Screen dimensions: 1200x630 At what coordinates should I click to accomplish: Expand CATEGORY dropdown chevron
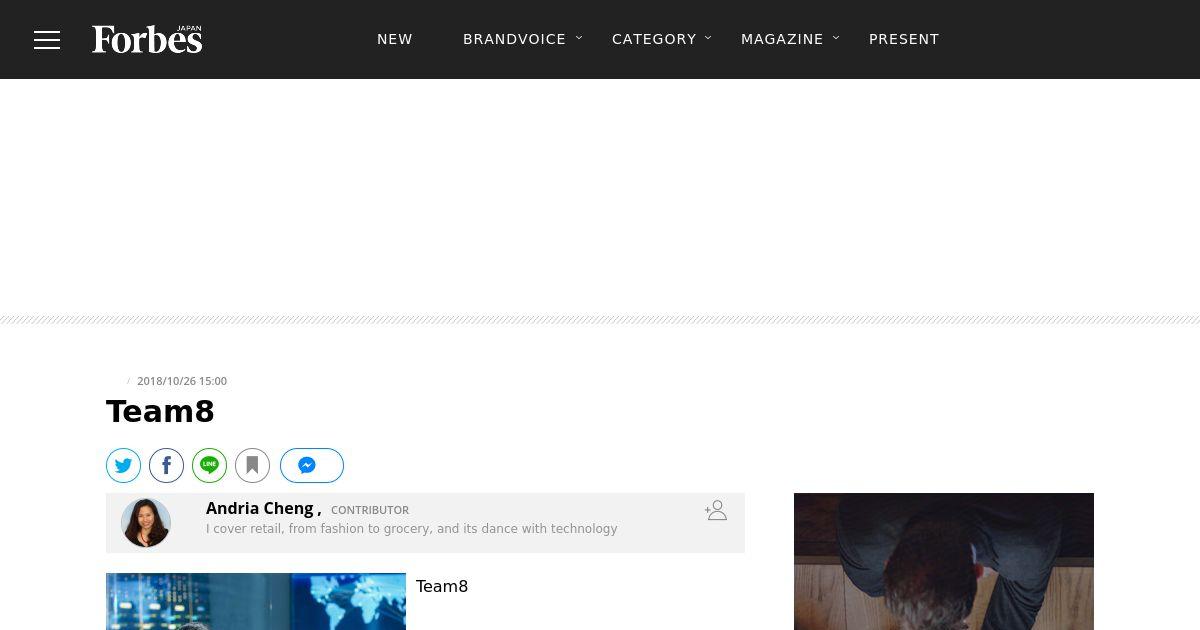(x=708, y=38)
